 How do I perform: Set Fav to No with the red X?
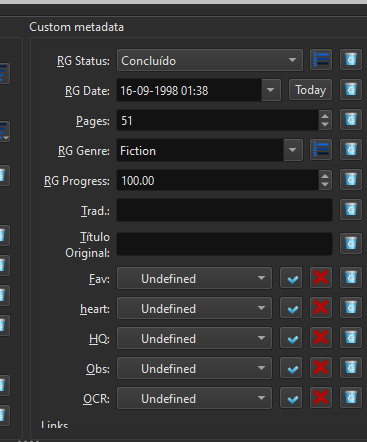click(321, 278)
